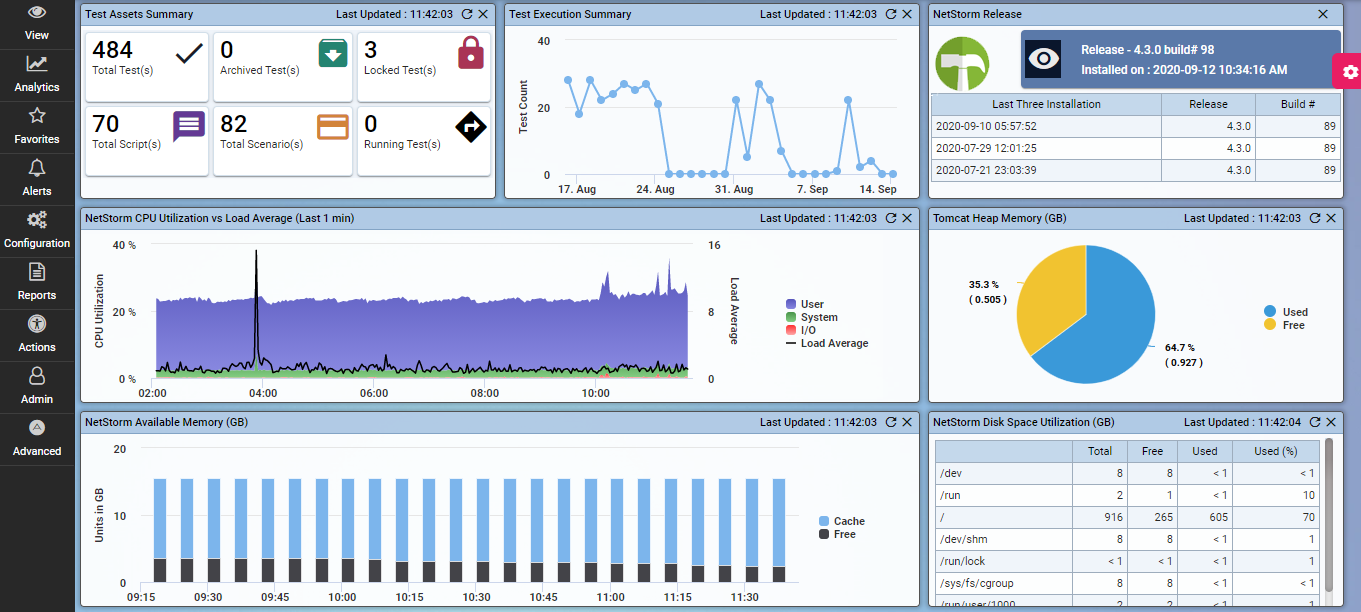The image size is (1361, 612).
Task: Select installation row "2020-07-21 23:03:39"
Action: point(1135,170)
